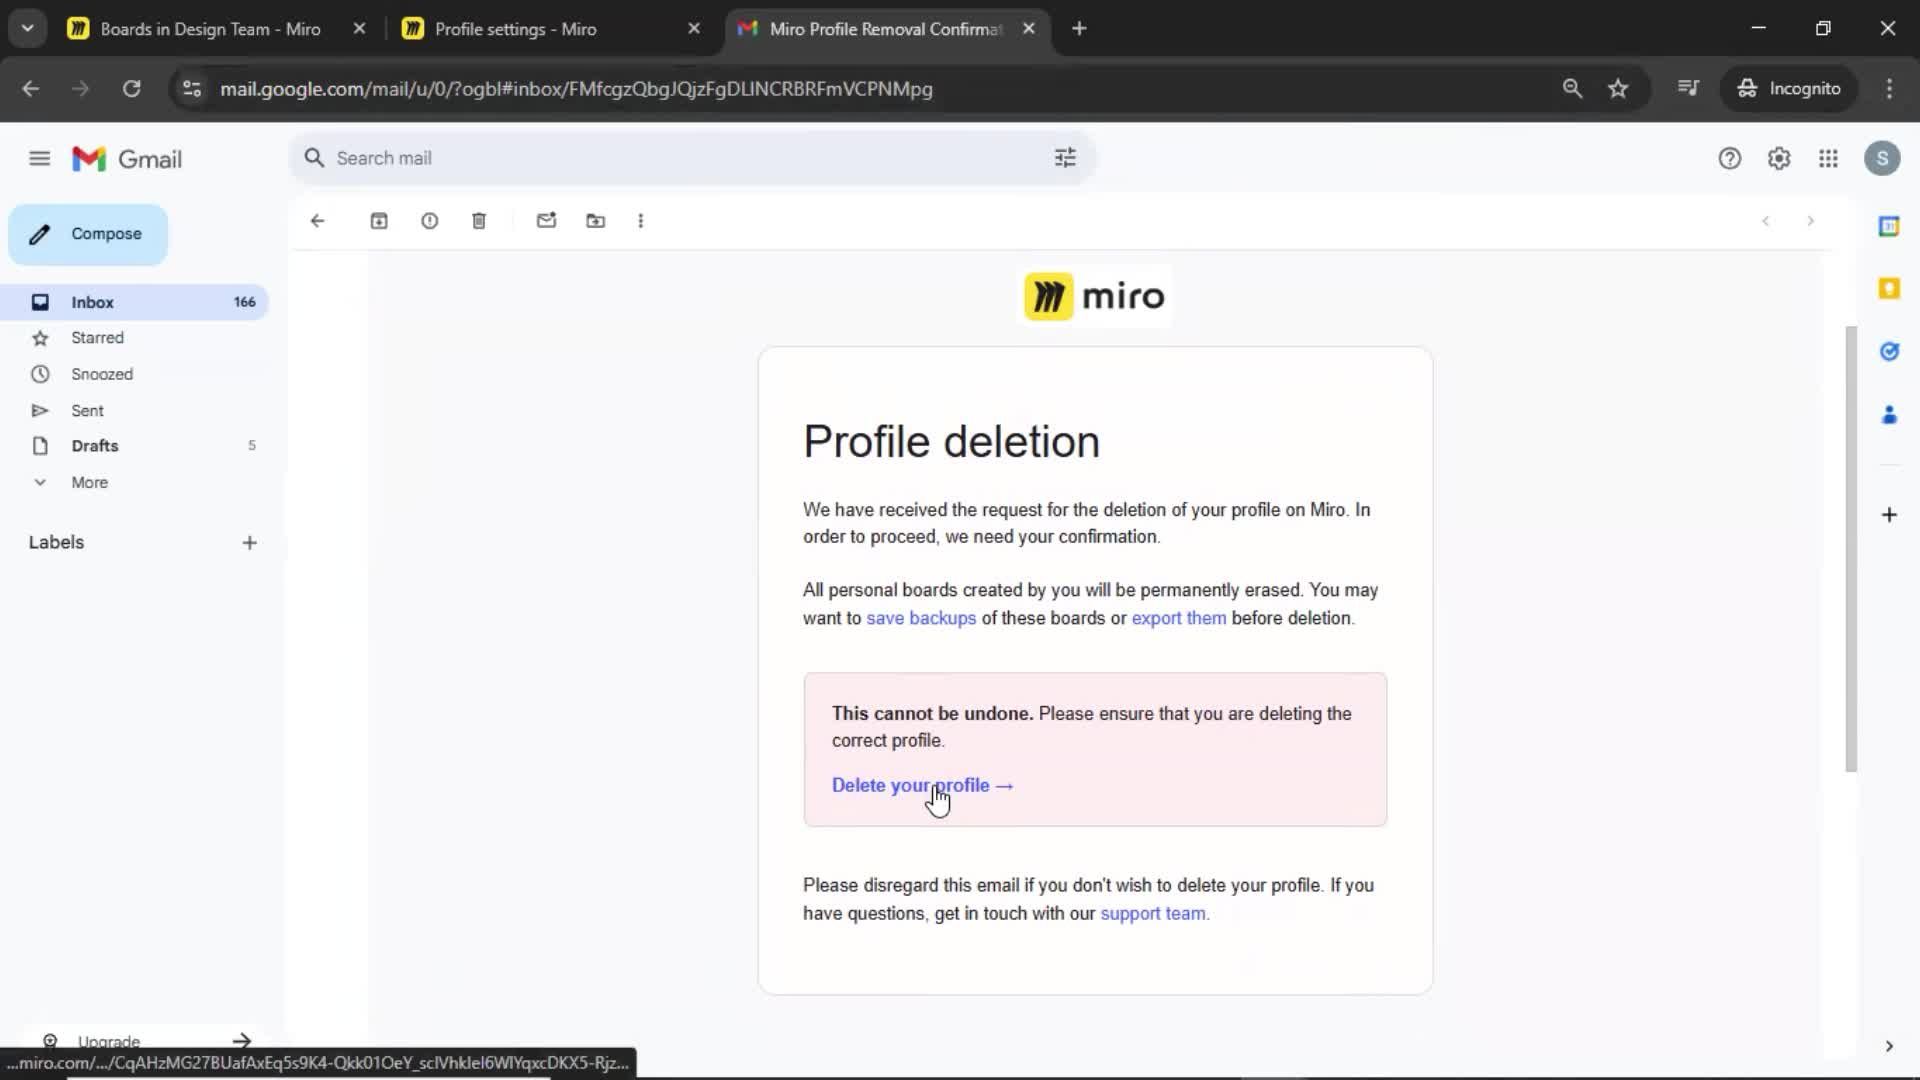Image resolution: width=1920 pixels, height=1080 pixels.
Task: Create a new label plus
Action: (250, 543)
